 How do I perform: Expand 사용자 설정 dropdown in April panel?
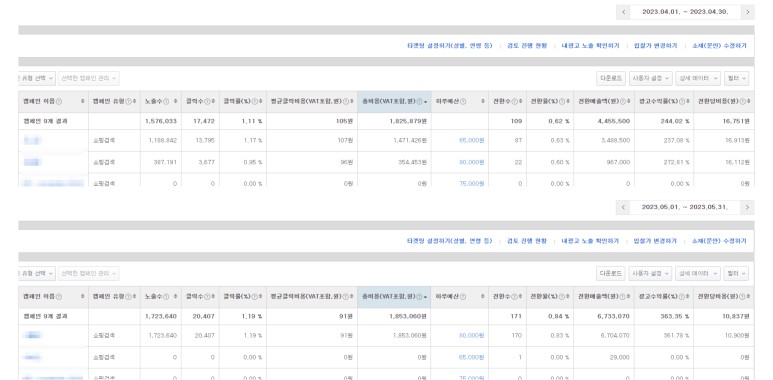point(651,78)
